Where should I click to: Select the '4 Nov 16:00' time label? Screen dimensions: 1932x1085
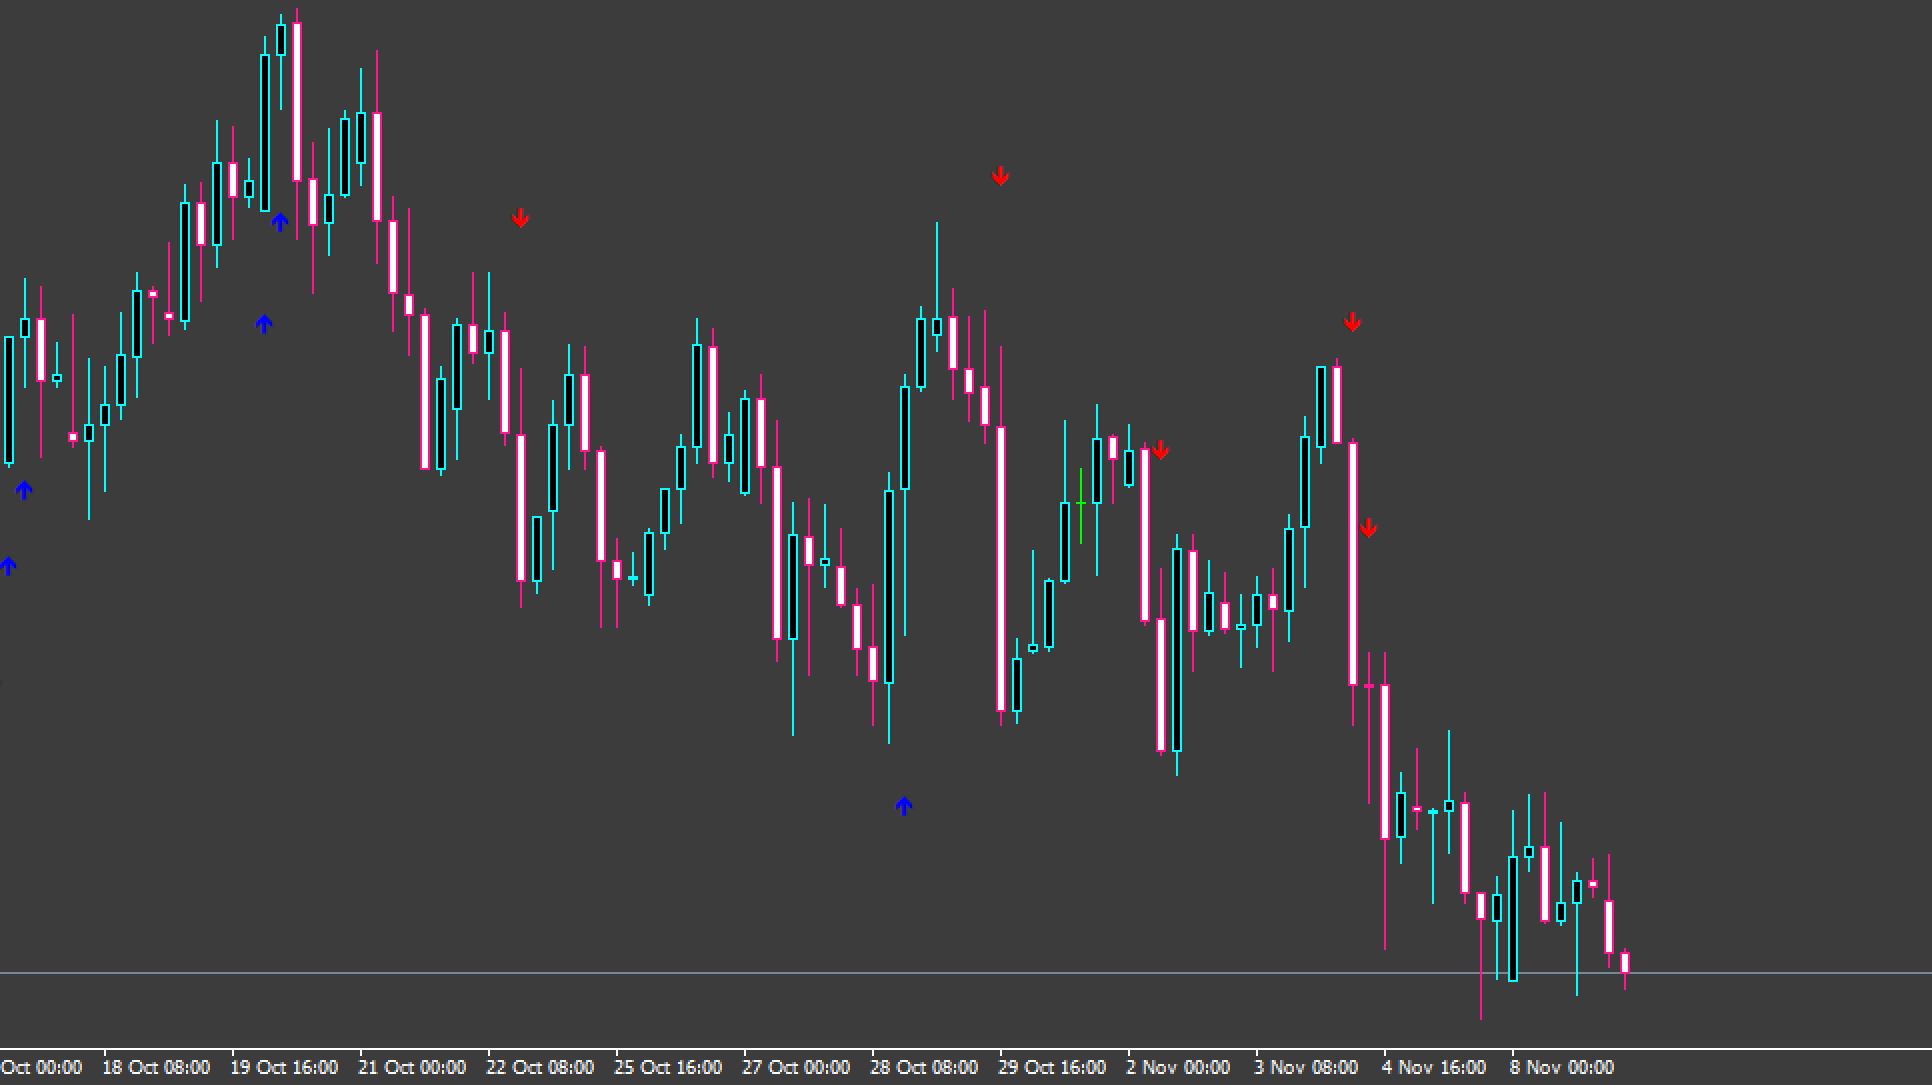[x=1434, y=1067]
